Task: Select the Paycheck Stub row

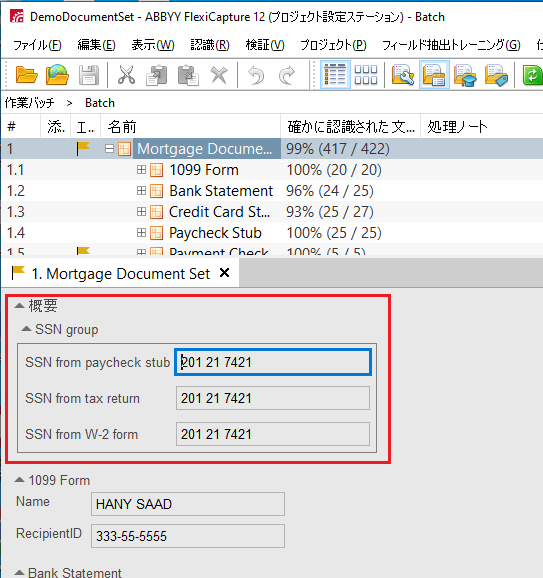Action: click(272, 233)
